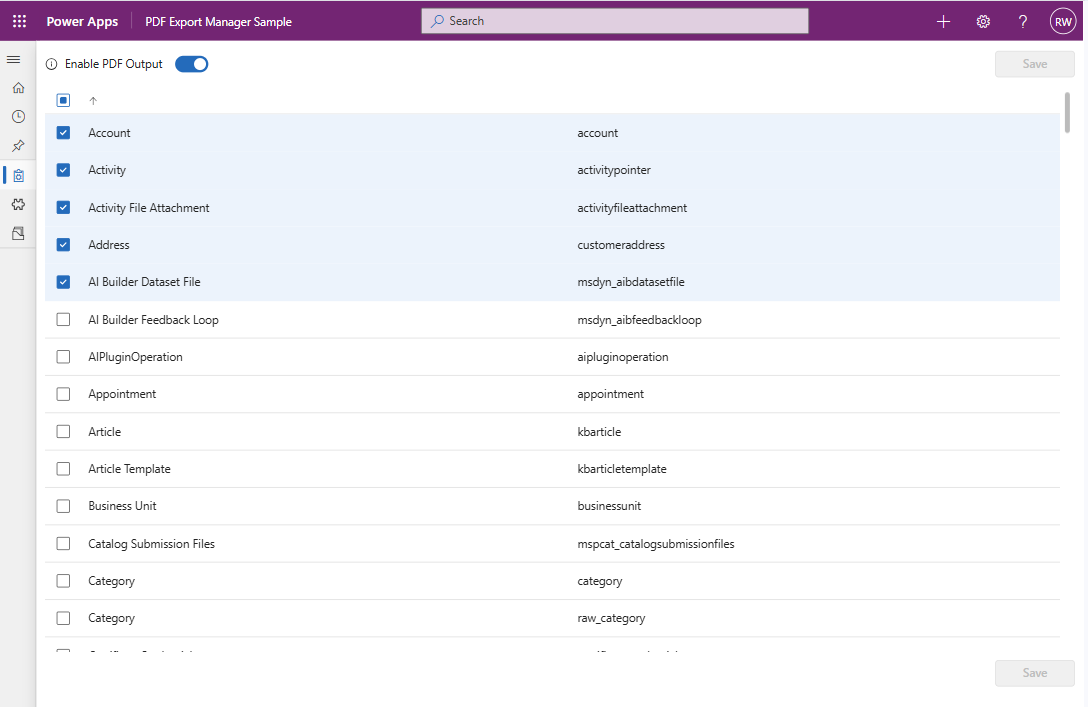This screenshot has height=707, width=1088.
Task: Click the msdyn_aibfeedbackloop cell
Action: (639, 320)
